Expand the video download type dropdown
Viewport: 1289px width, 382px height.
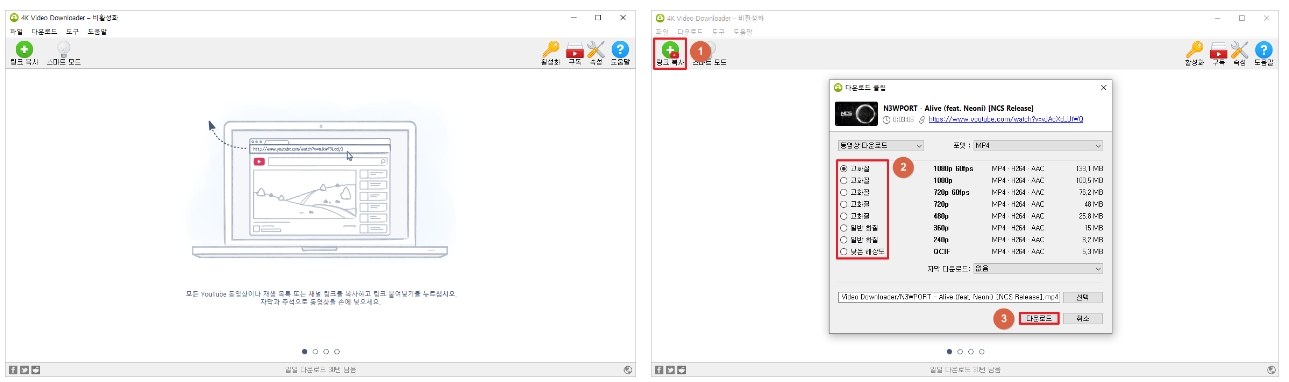[880, 145]
